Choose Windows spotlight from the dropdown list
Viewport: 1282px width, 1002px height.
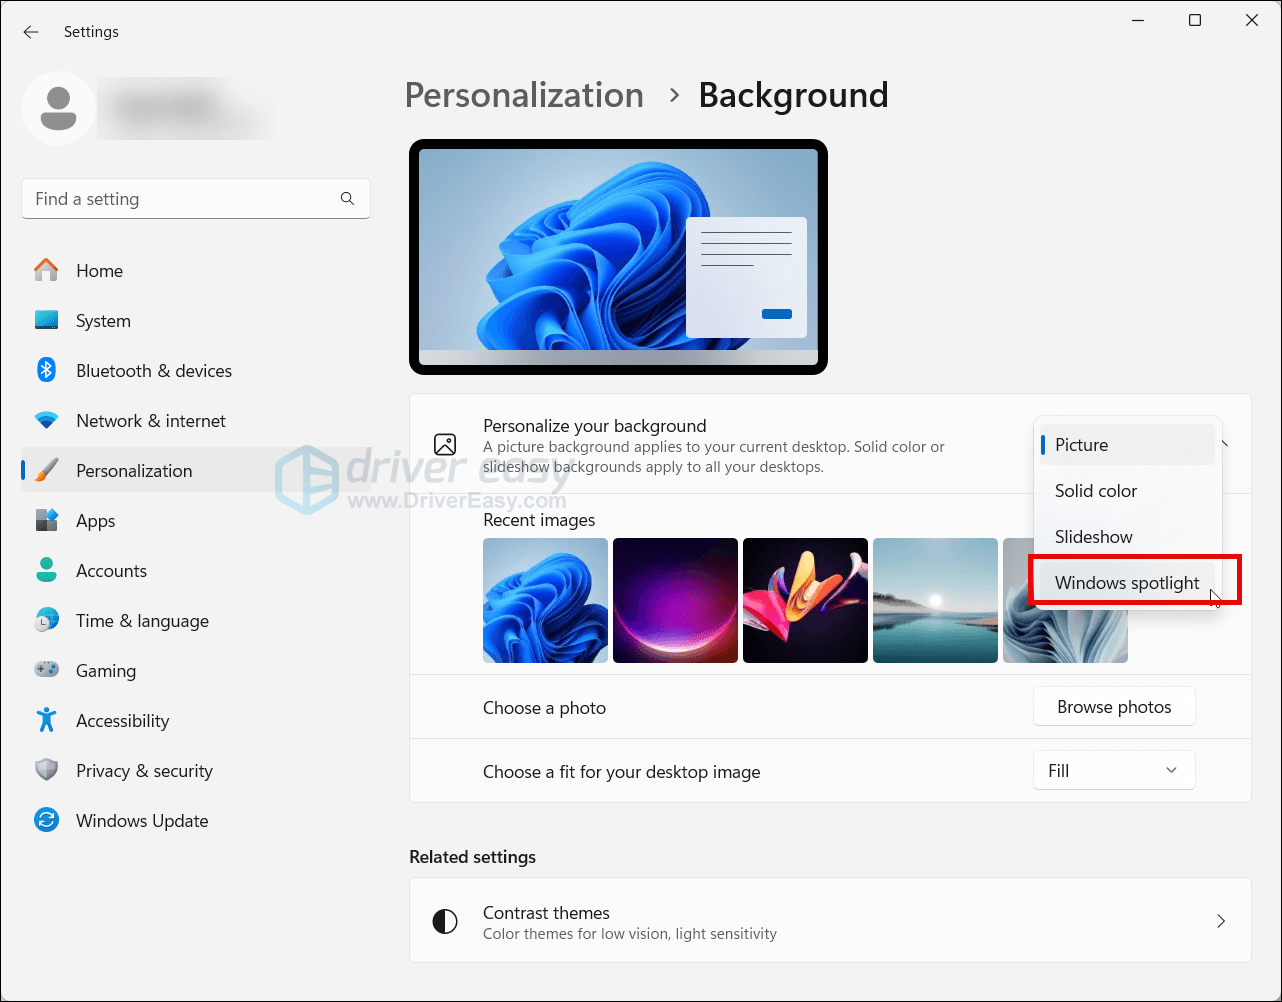tap(1126, 583)
